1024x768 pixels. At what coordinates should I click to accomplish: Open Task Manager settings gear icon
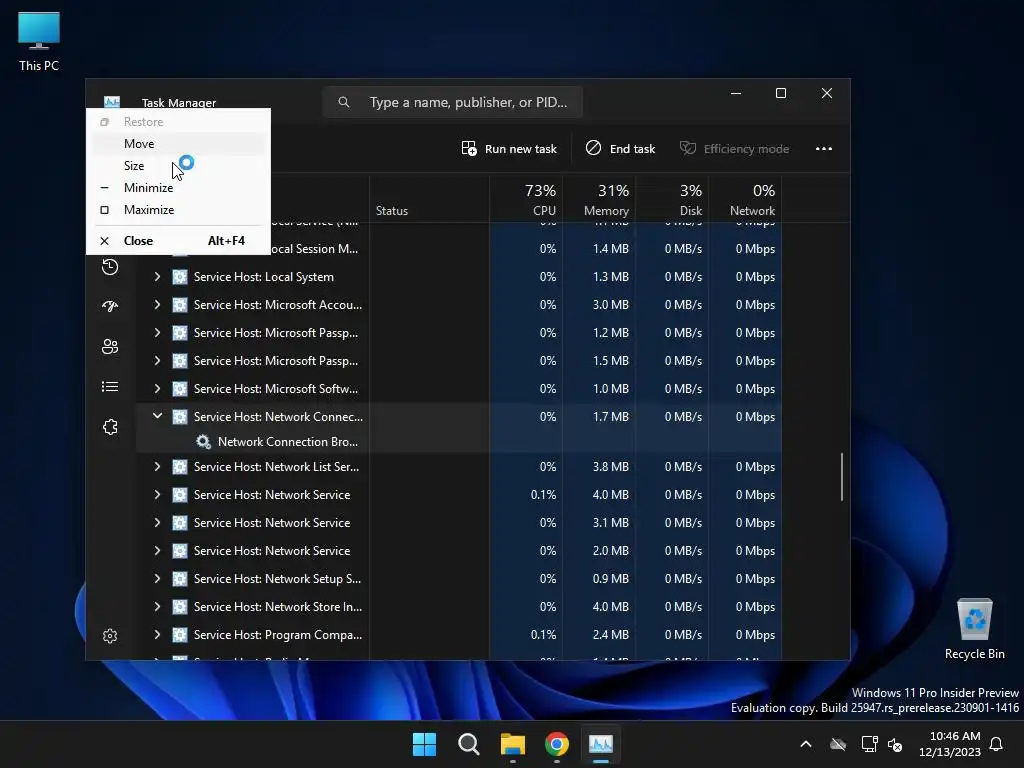pyautogui.click(x=110, y=635)
